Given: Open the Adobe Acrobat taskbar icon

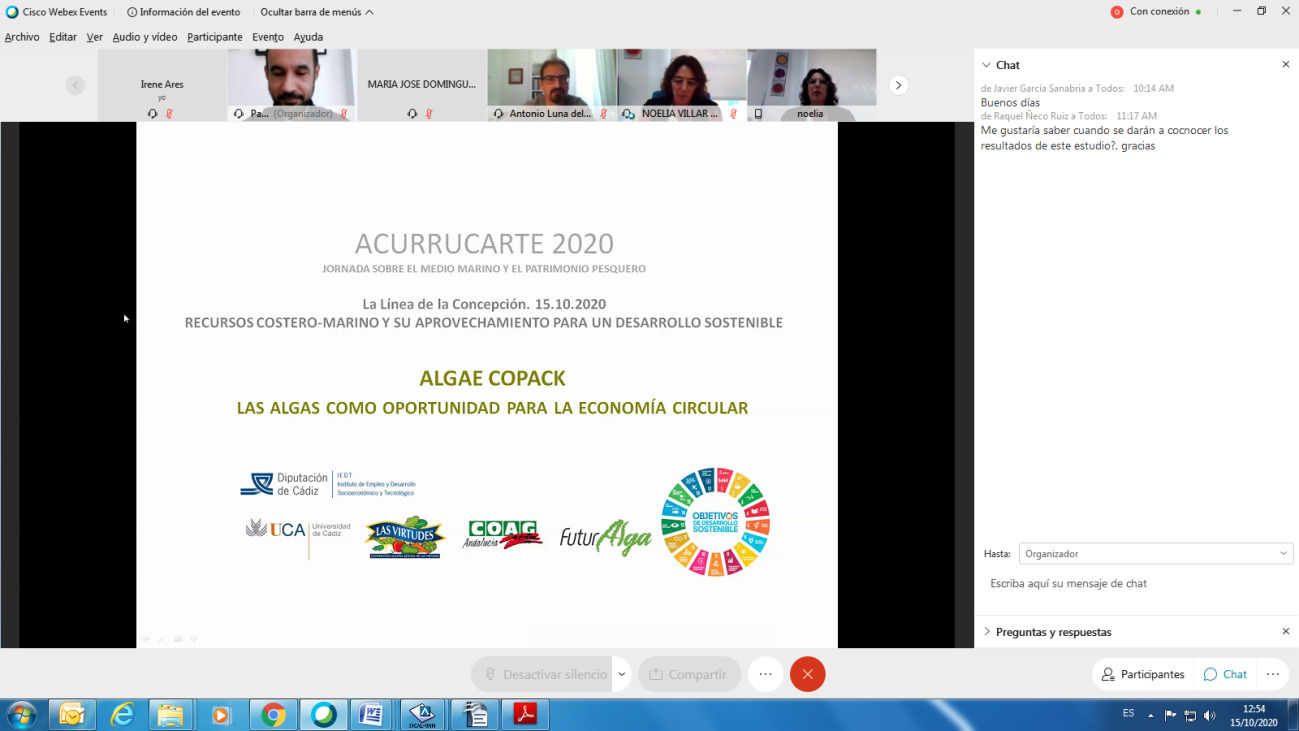Looking at the screenshot, I should tap(525, 714).
